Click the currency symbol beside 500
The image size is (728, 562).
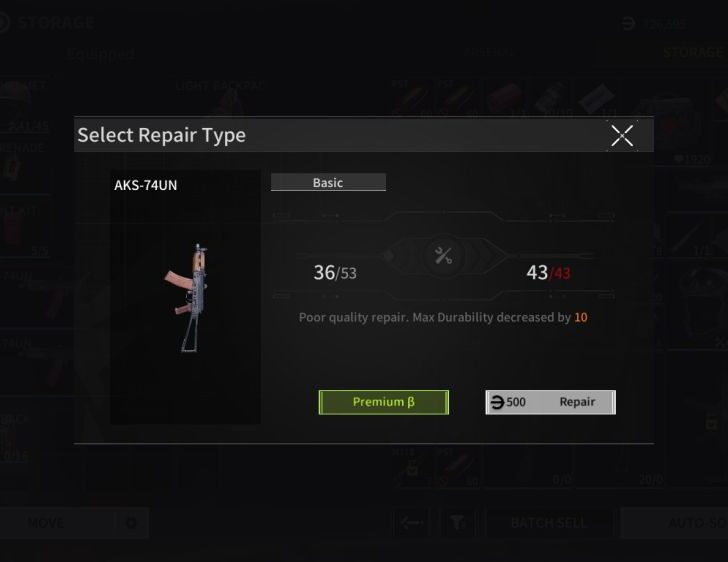(497, 402)
